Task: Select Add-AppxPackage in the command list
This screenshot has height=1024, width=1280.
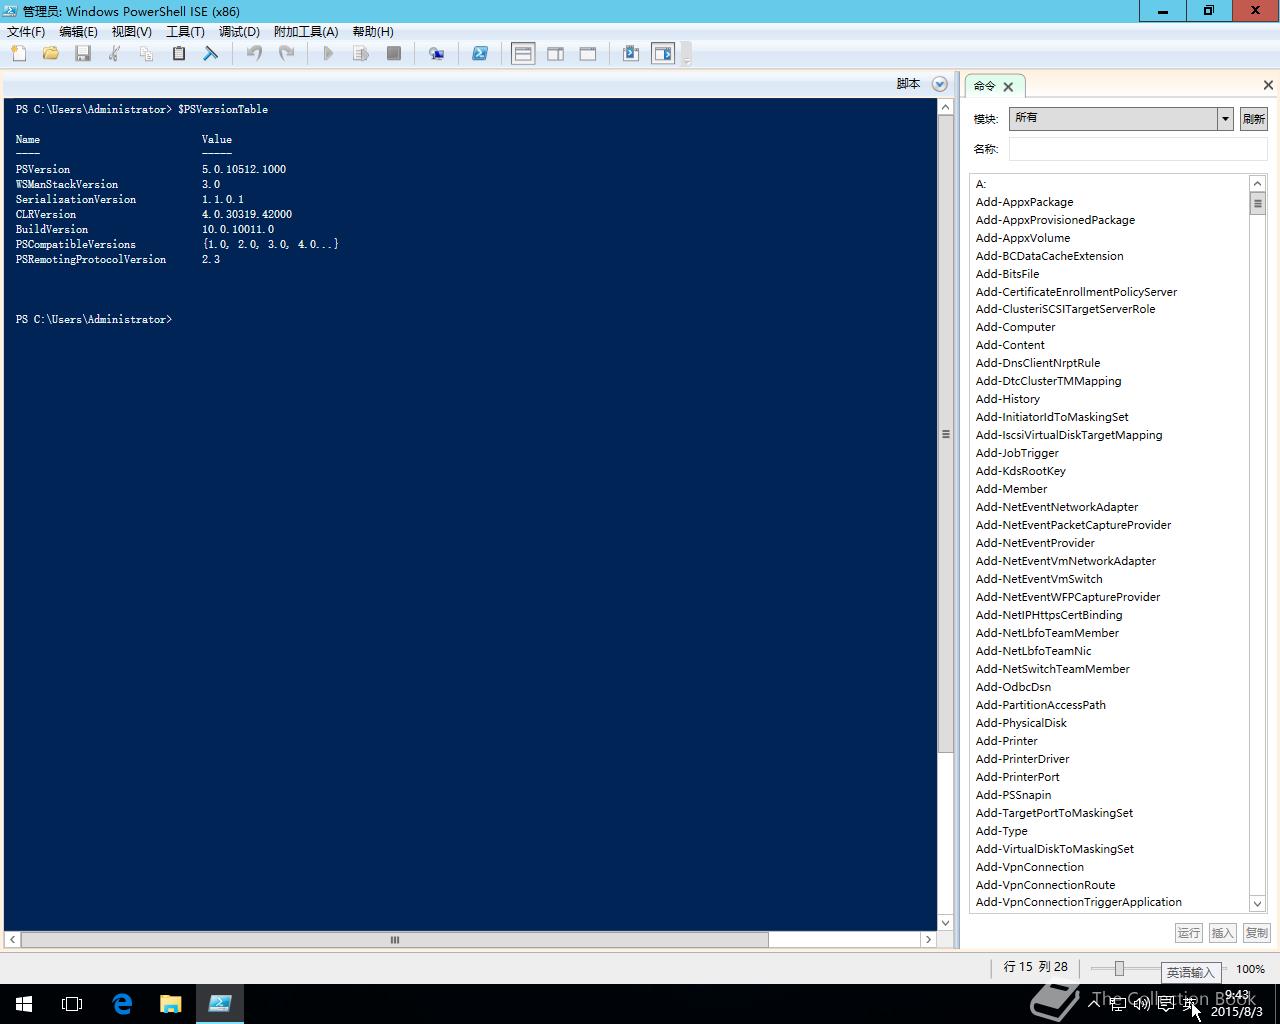Action: (x=1024, y=202)
